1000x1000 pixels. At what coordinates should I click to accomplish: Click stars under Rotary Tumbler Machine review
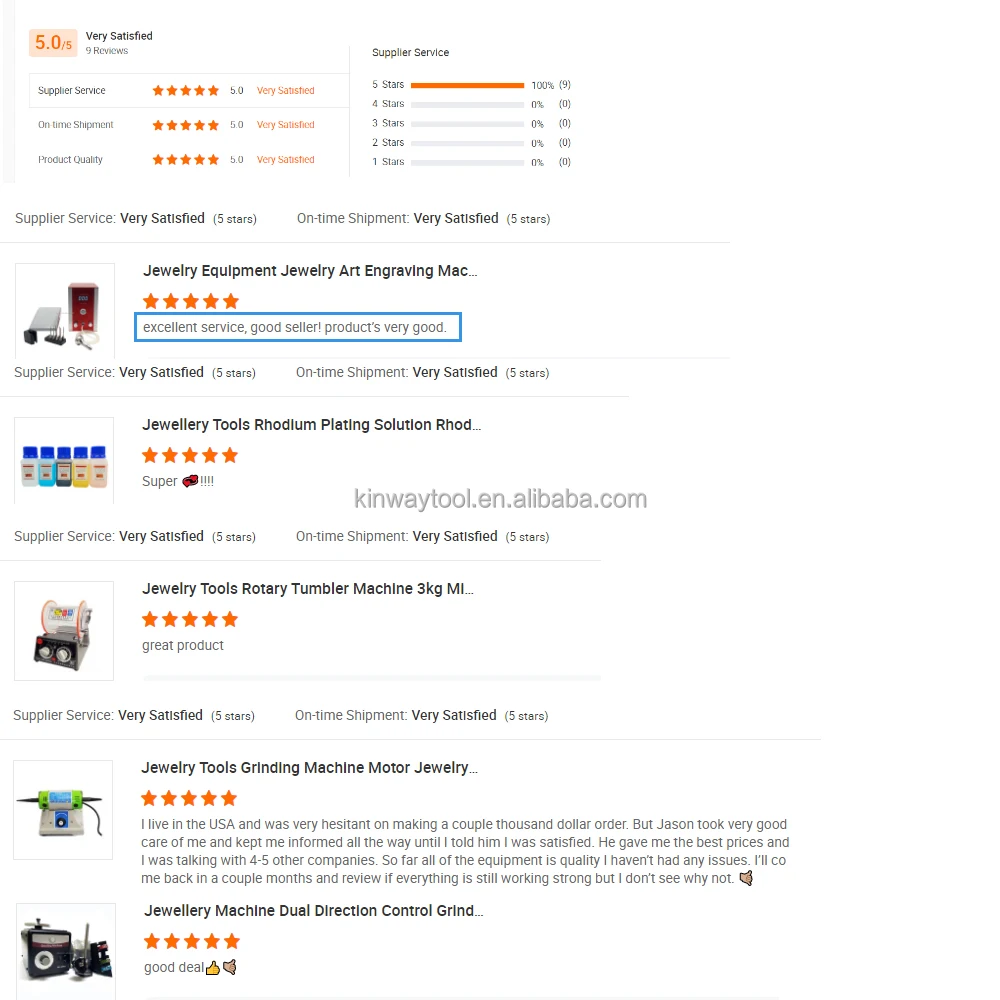[x=190, y=619]
